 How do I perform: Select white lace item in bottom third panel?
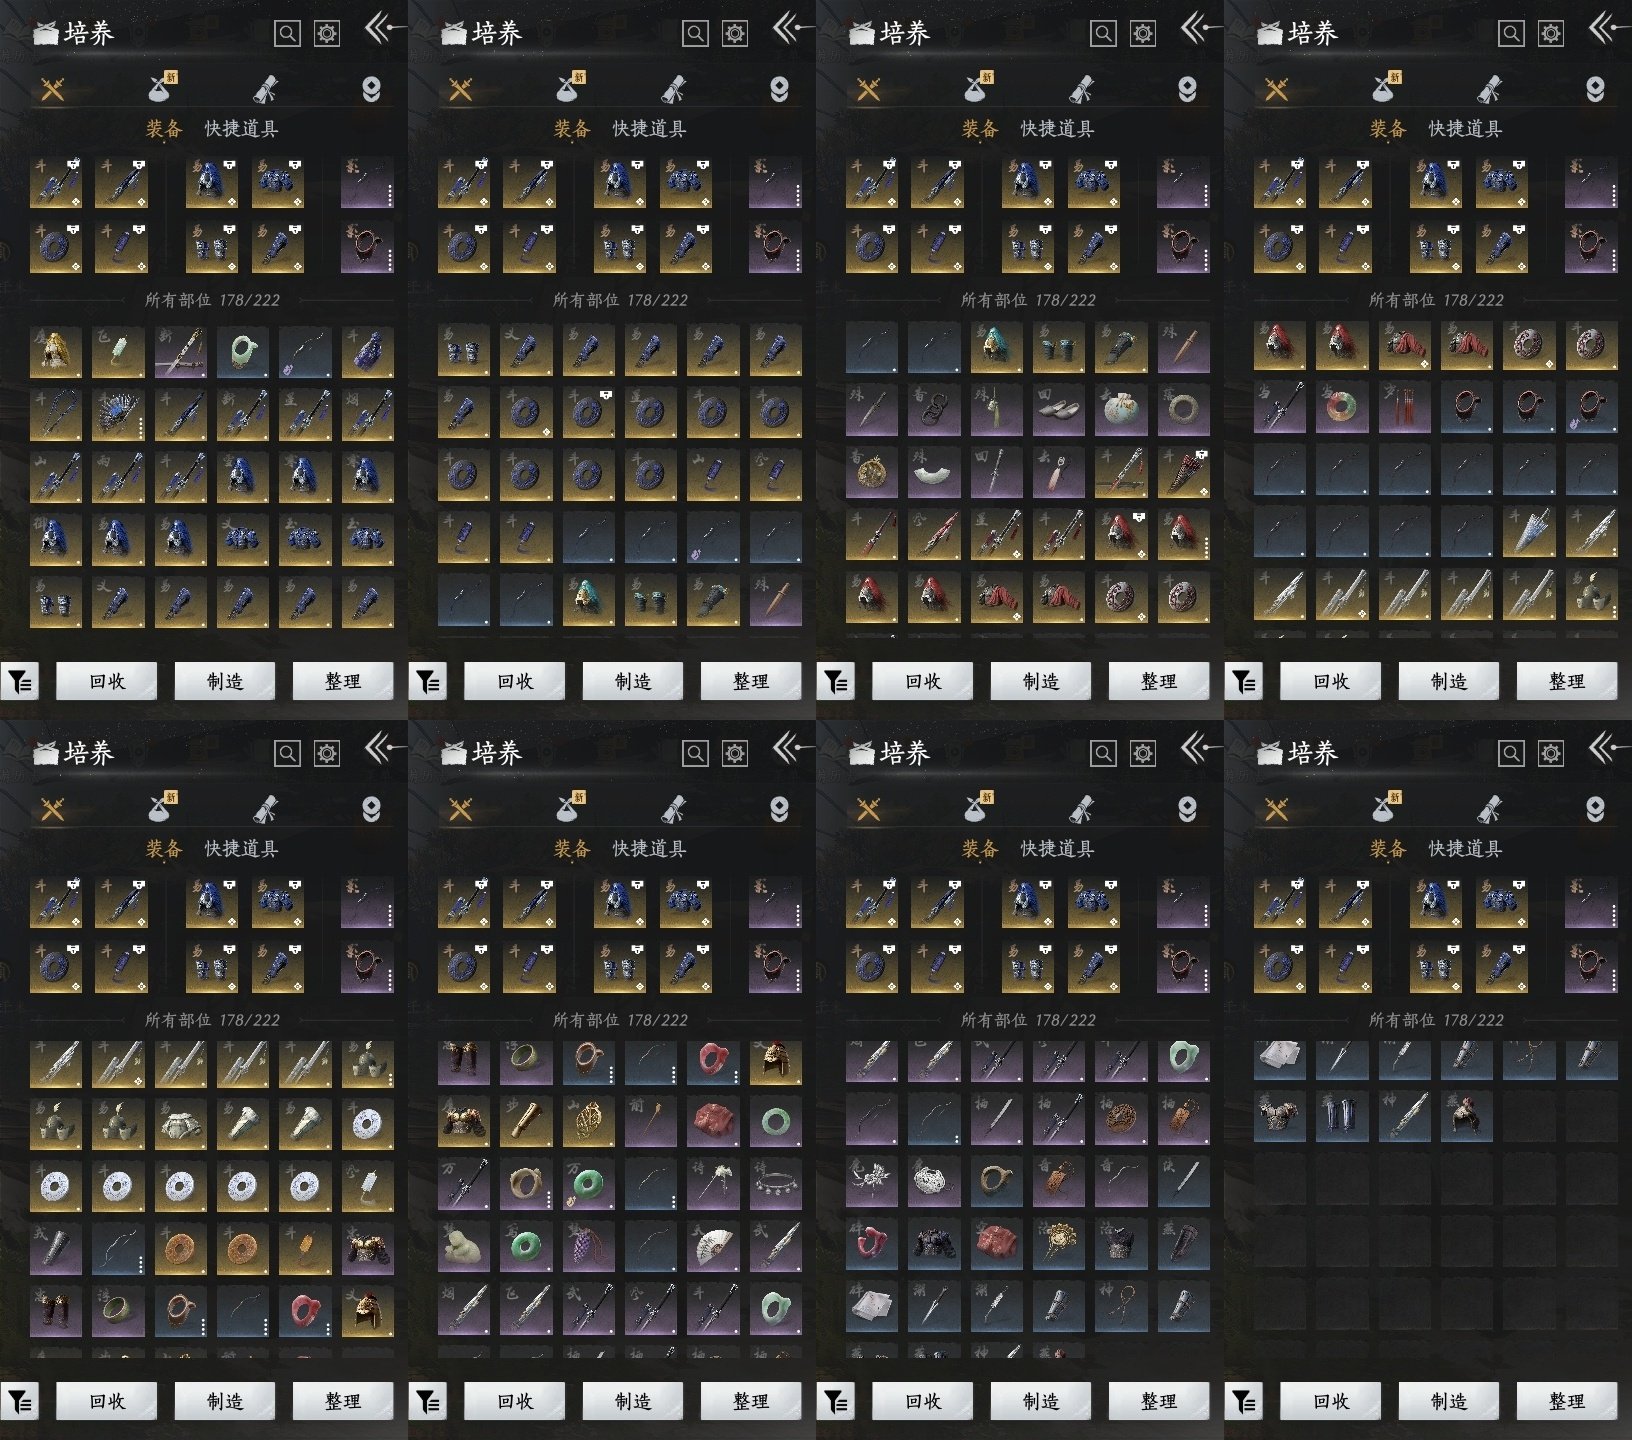tap(934, 1181)
